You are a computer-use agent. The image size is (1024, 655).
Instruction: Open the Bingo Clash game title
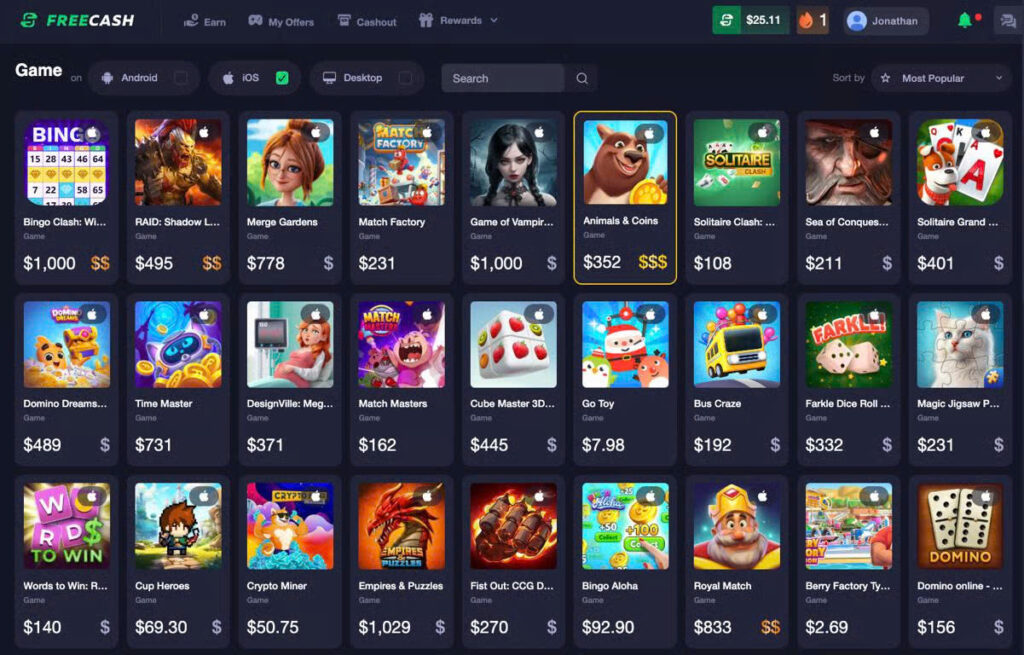(x=65, y=222)
